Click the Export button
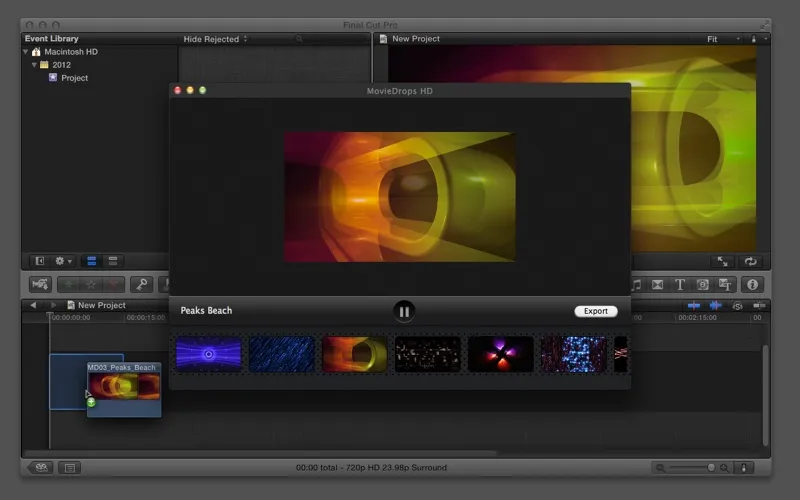 click(x=596, y=311)
